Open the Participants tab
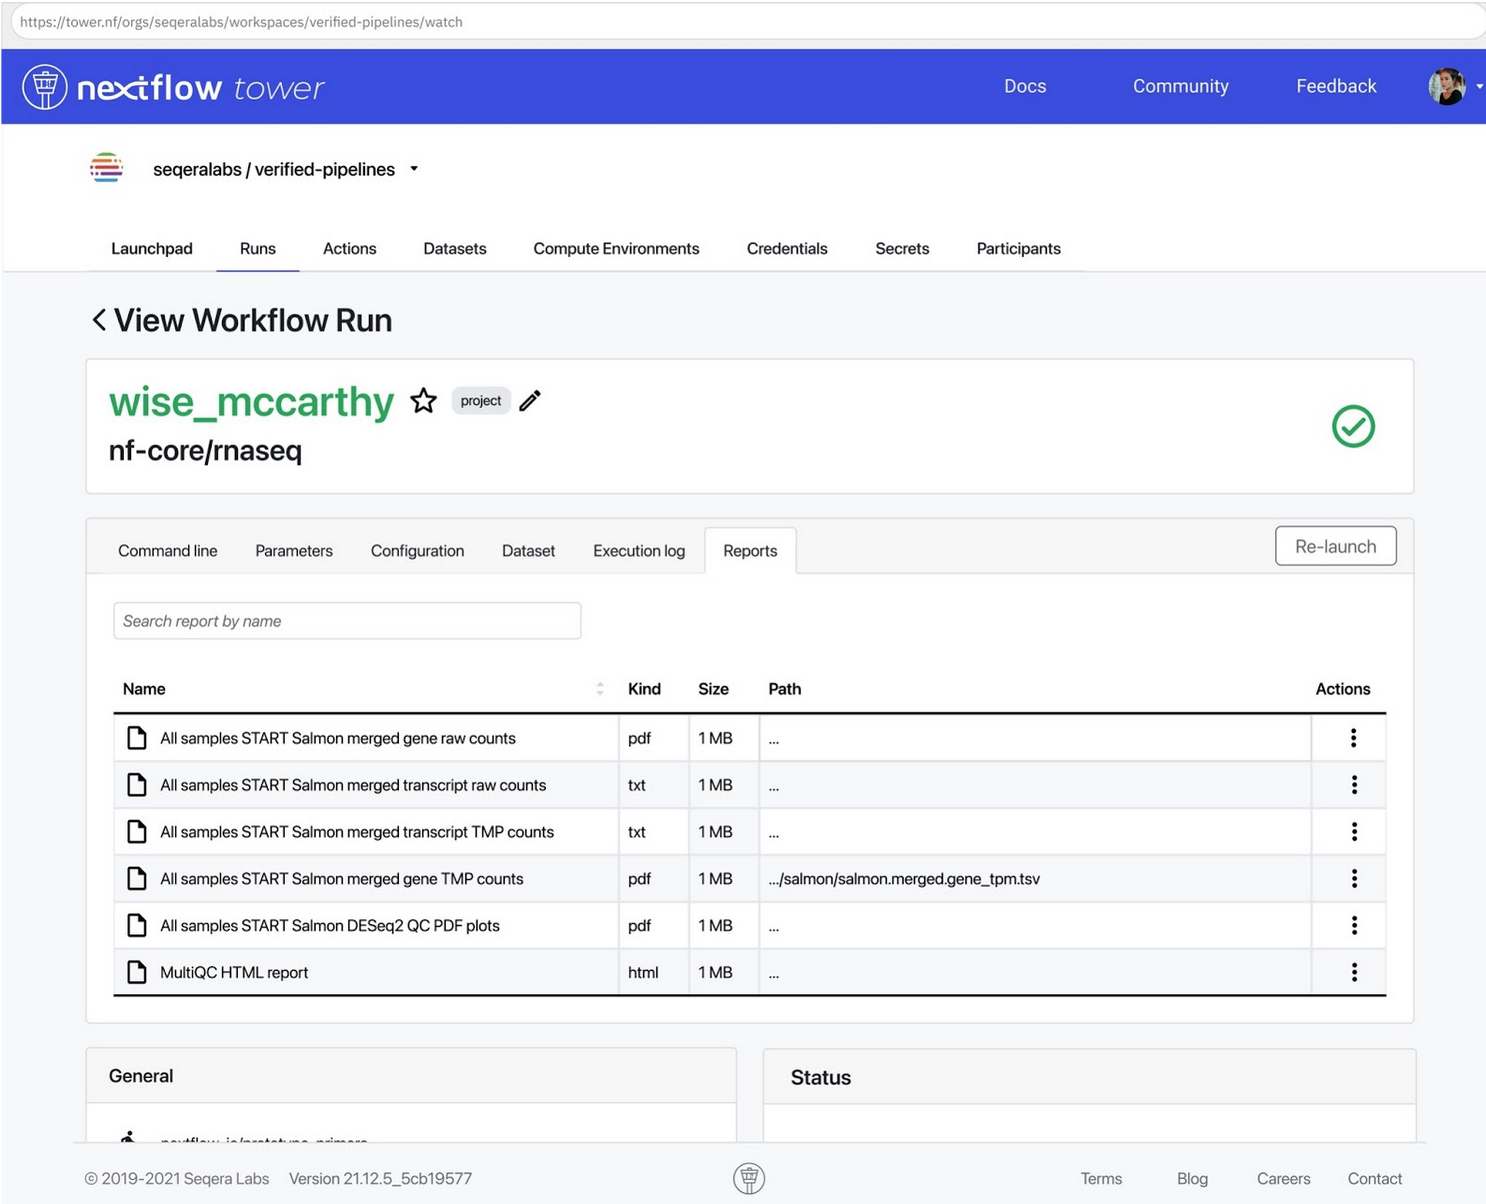 [x=1019, y=249]
